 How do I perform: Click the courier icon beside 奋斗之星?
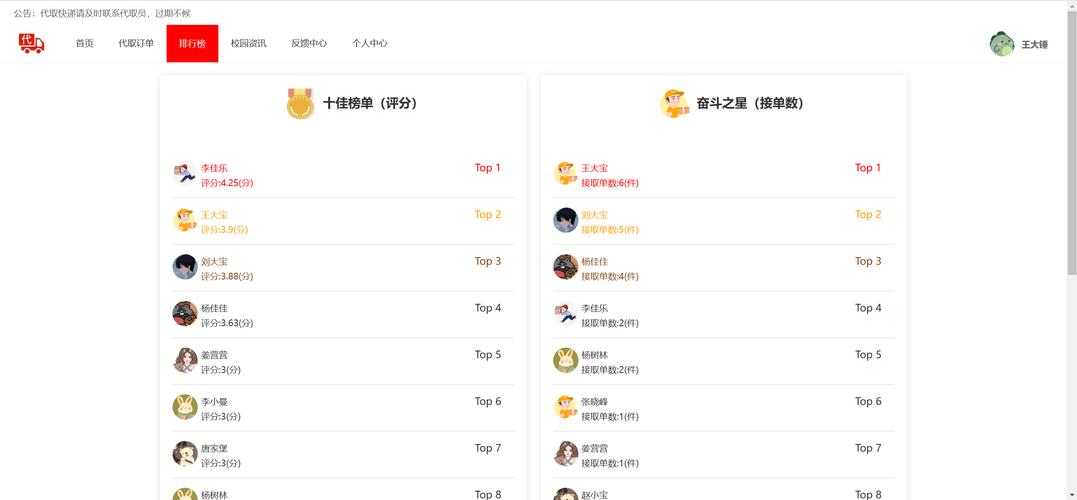(675, 103)
